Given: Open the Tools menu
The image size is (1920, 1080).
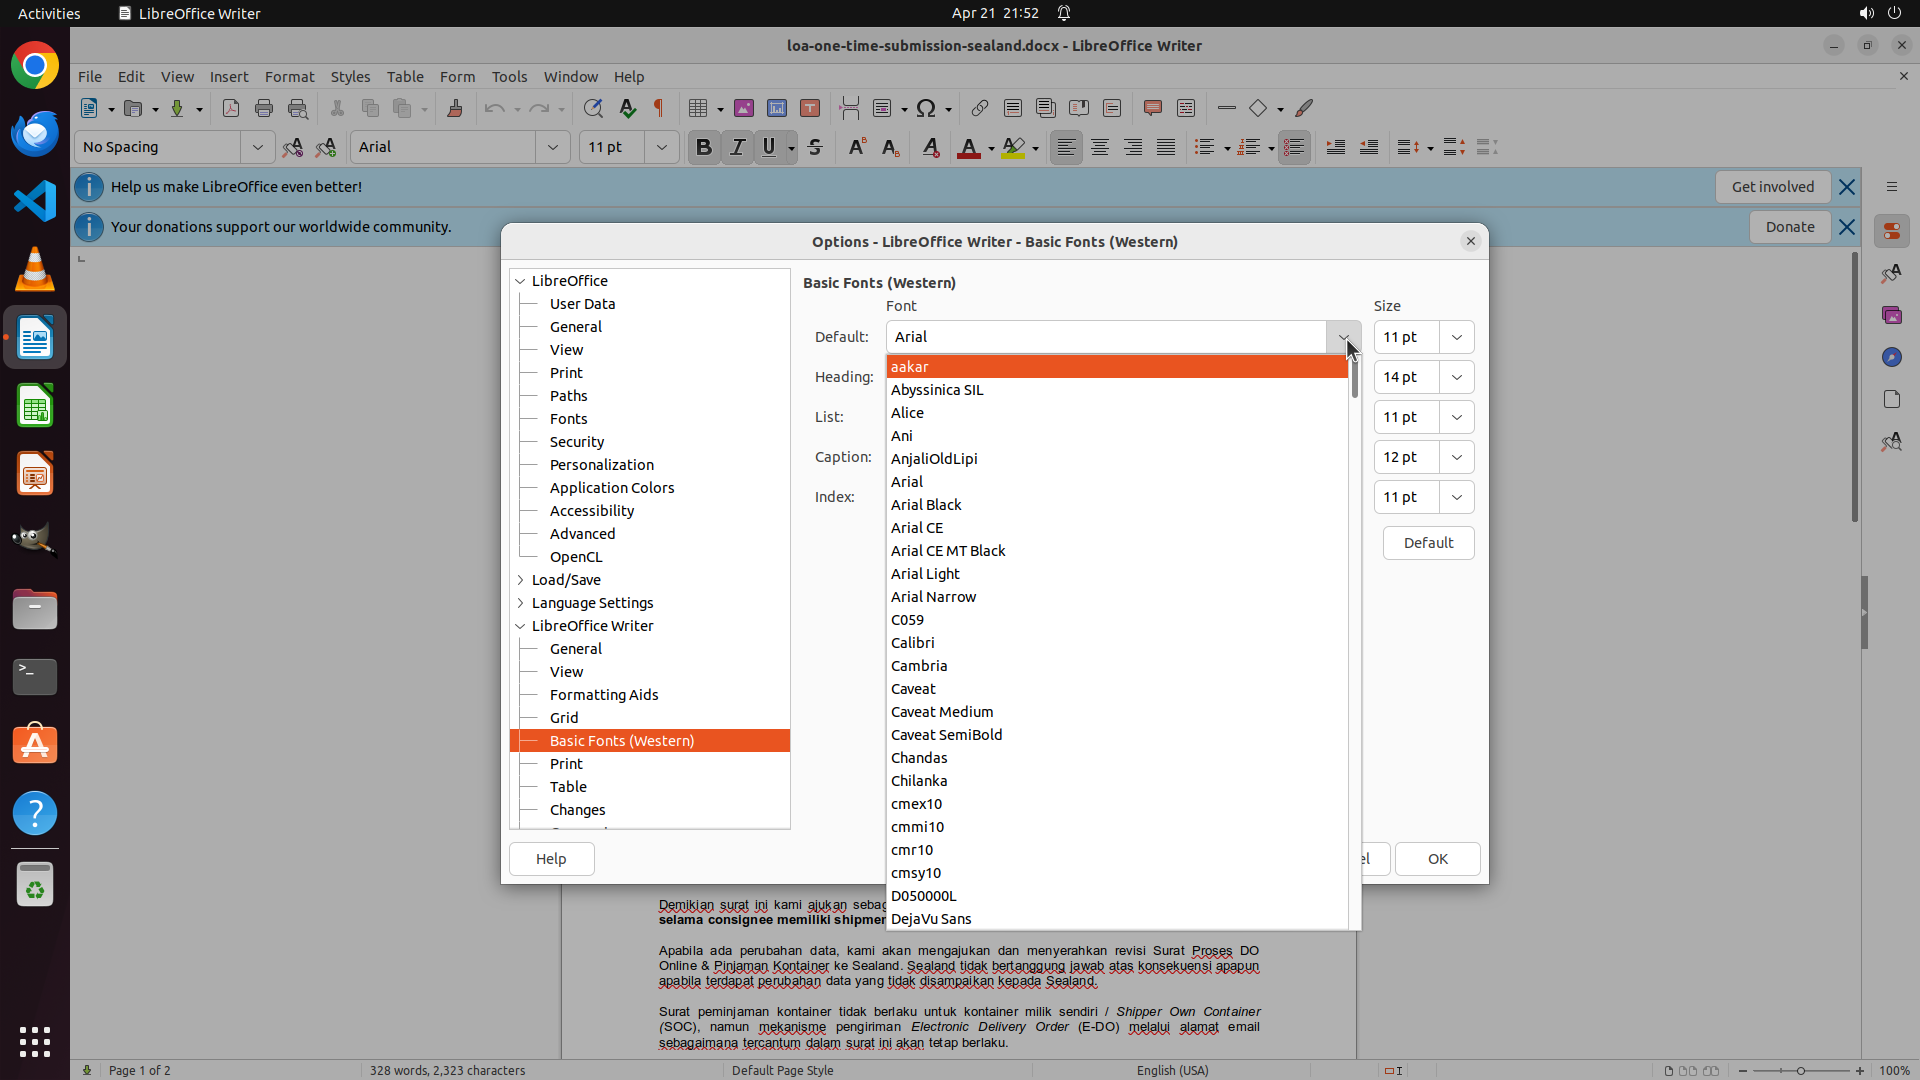Looking at the screenshot, I should [x=509, y=76].
